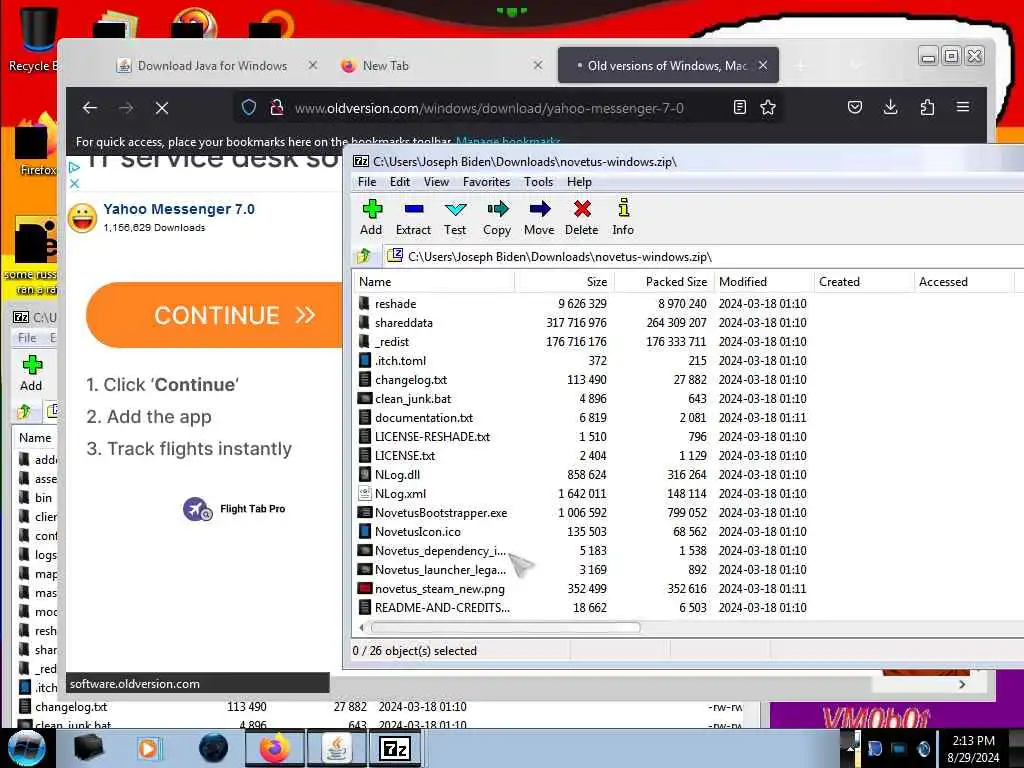This screenshot has height=768, width=1024.
Task: Sort by Modified column header
Action: click(x=764, y=281)
